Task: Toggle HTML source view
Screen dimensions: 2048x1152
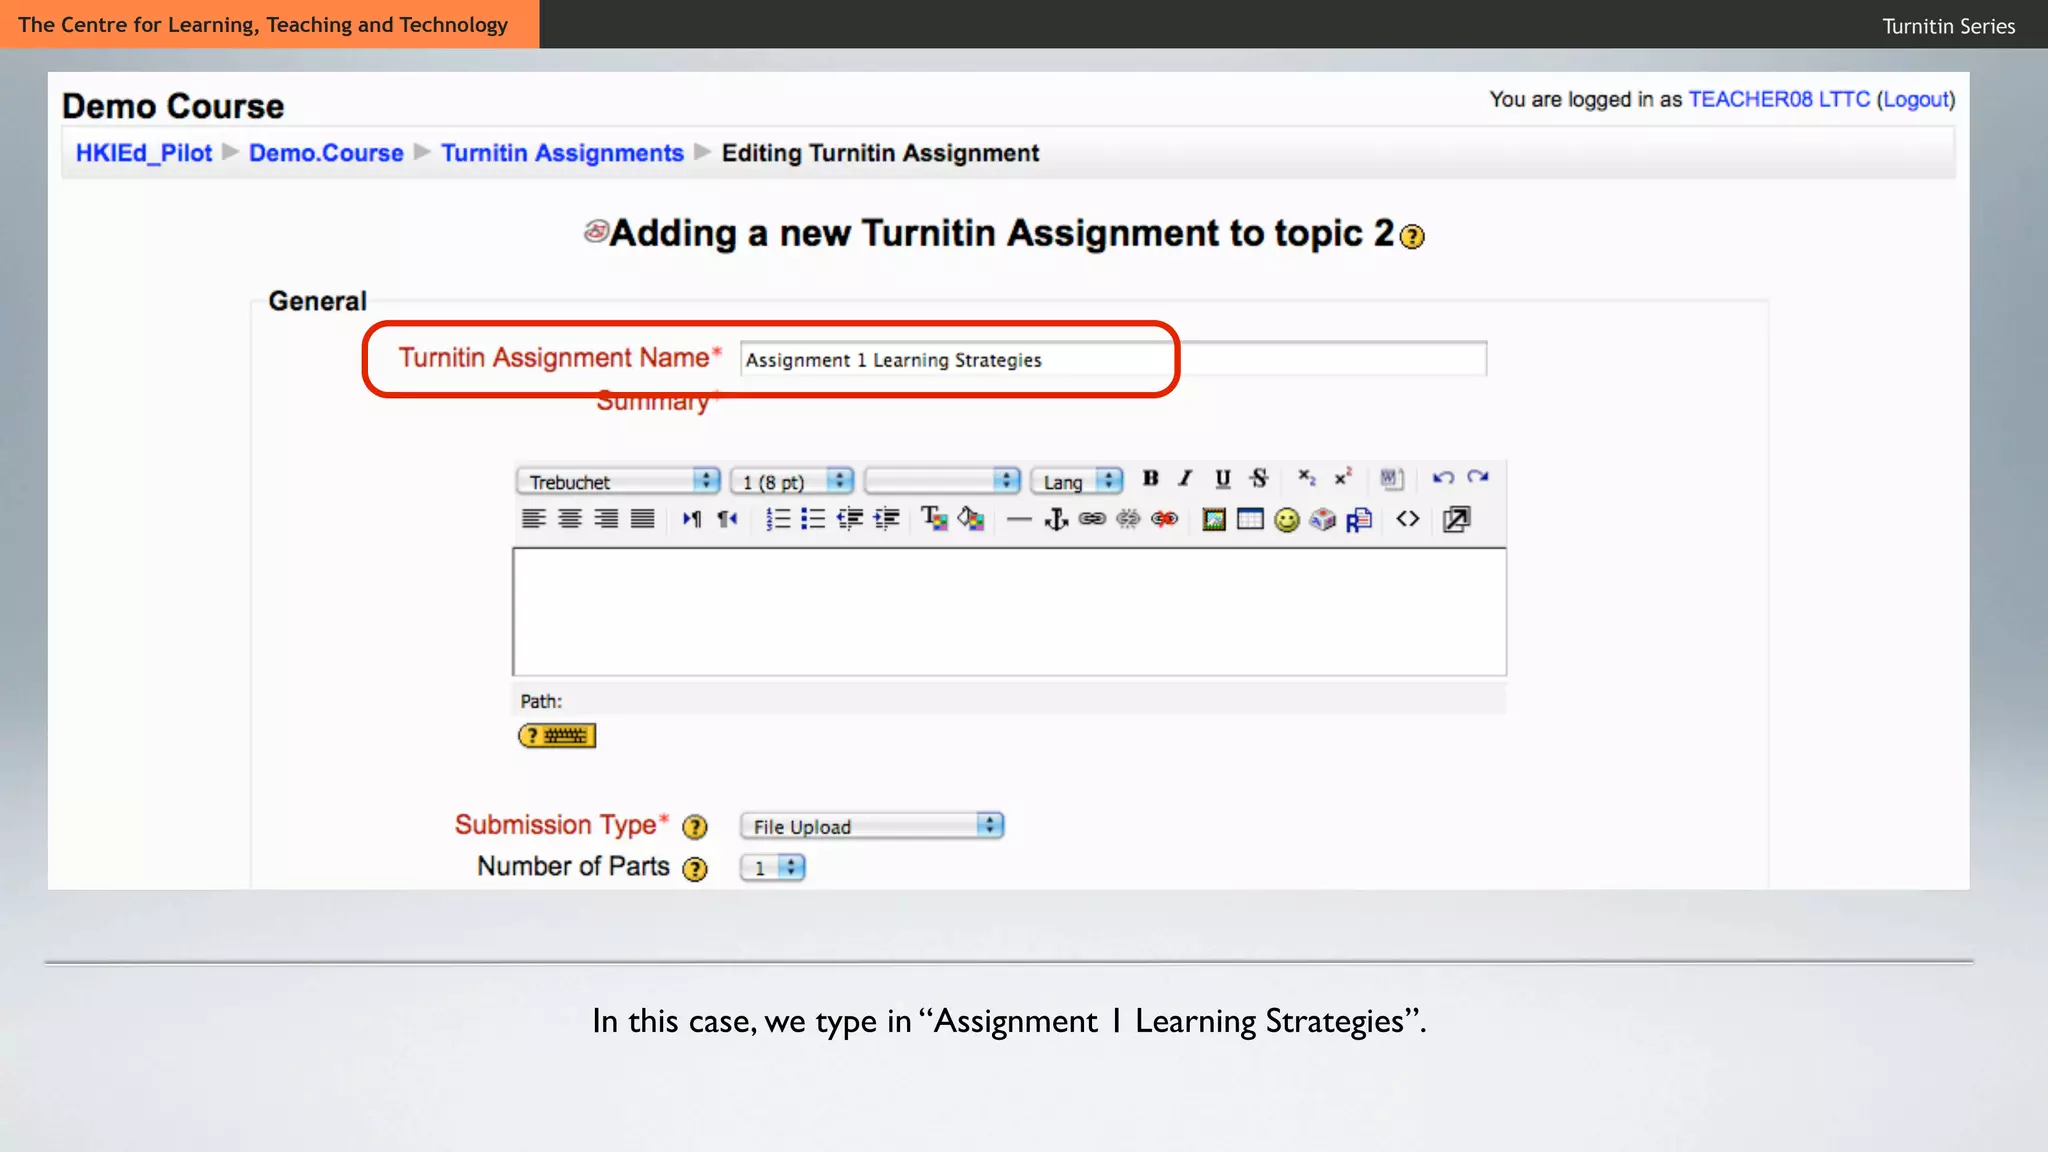Action: 1408,518
